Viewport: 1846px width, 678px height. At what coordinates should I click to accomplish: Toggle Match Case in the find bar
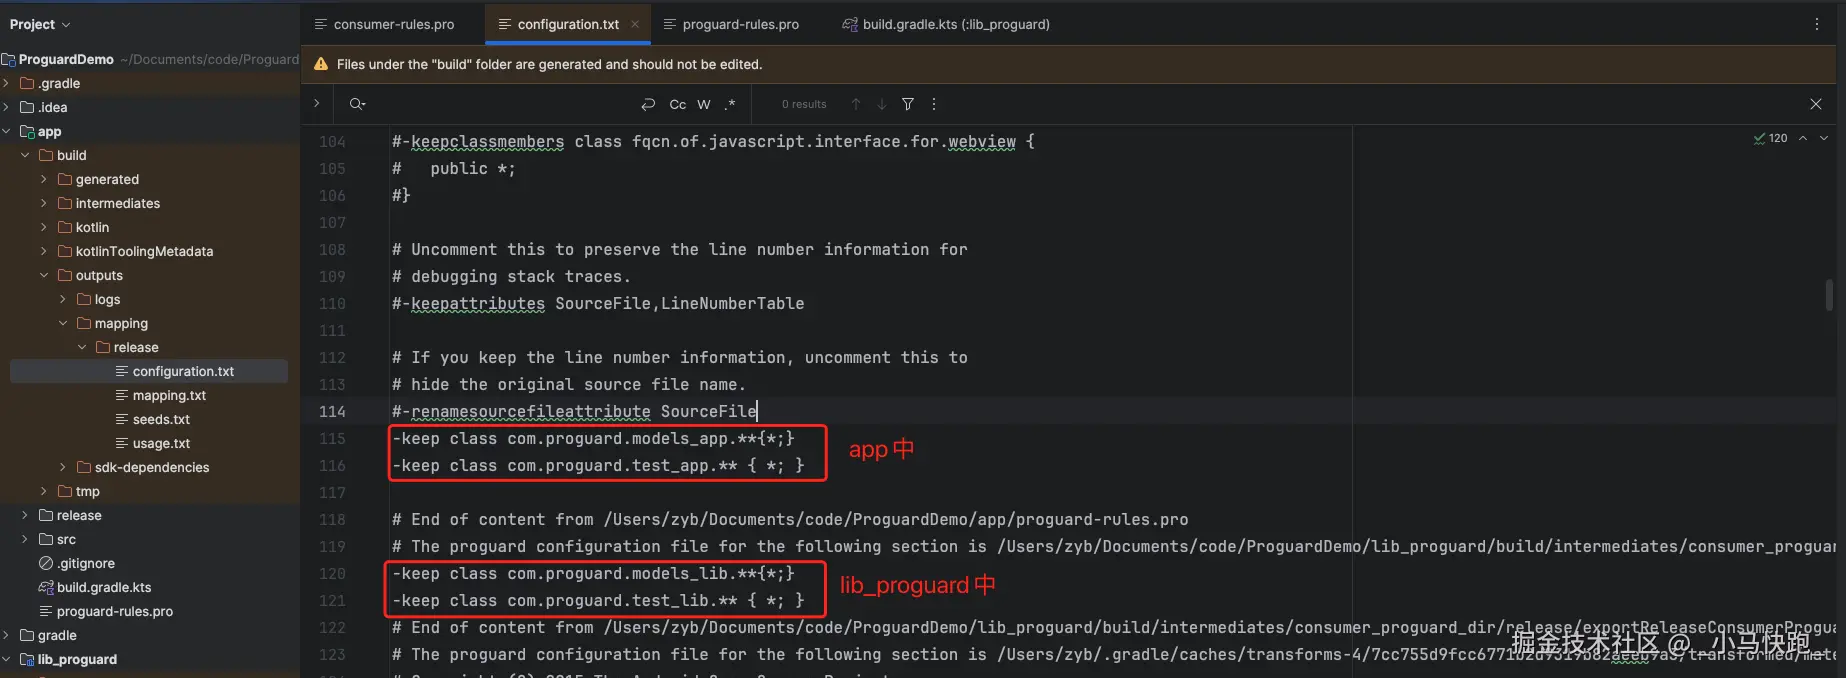point(678,104)
